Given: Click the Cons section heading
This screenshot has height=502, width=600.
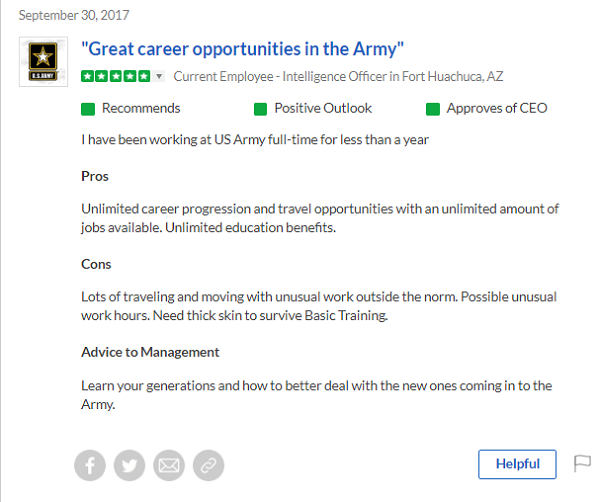Looking at the screenshot, I should coord(96,264).
